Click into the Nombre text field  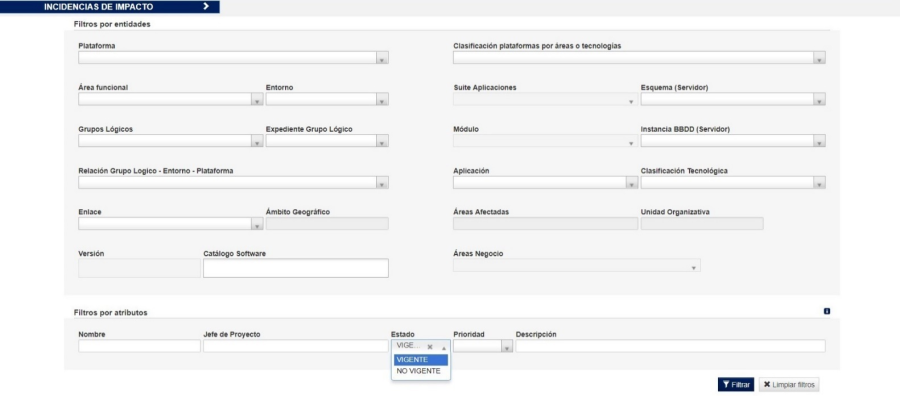click(139, 346)
